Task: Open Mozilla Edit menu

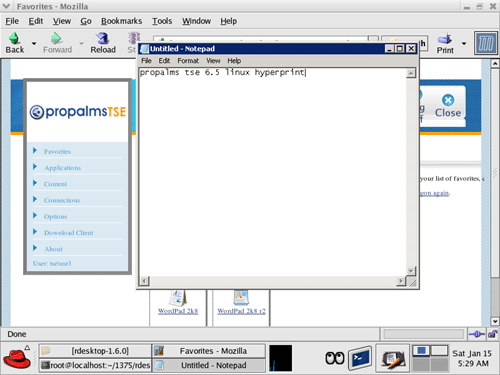Action: click(x=36, y=21)
